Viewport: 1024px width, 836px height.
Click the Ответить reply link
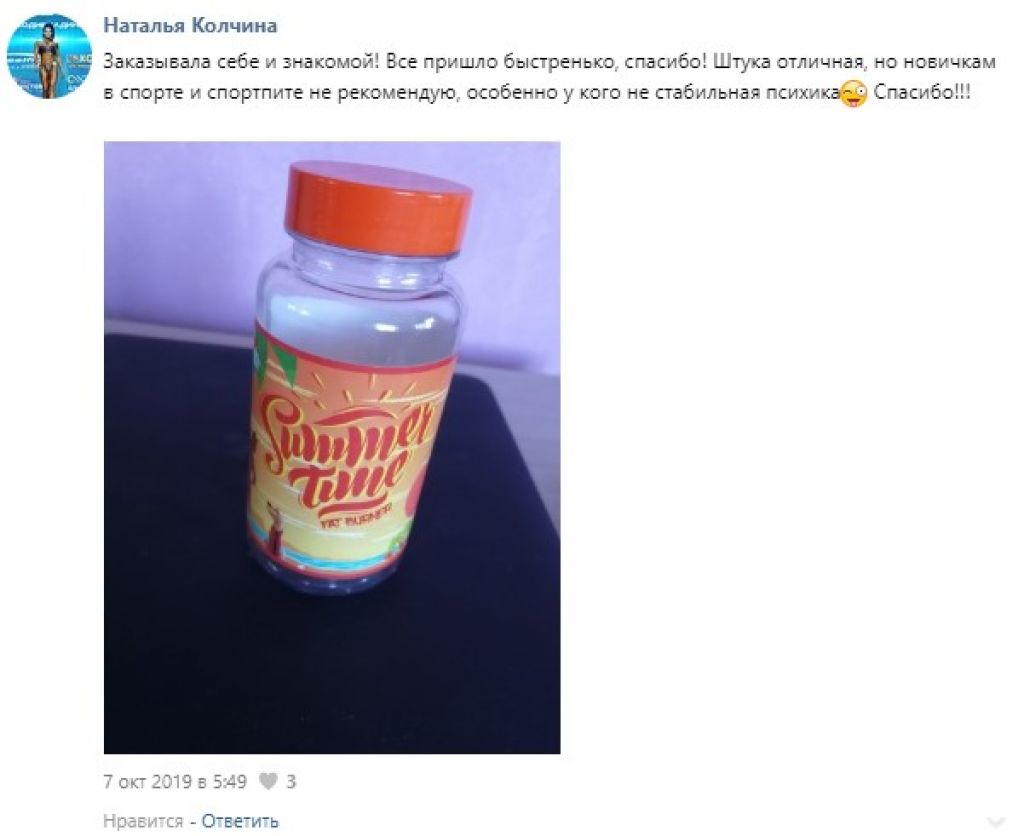tap(240, 821)
